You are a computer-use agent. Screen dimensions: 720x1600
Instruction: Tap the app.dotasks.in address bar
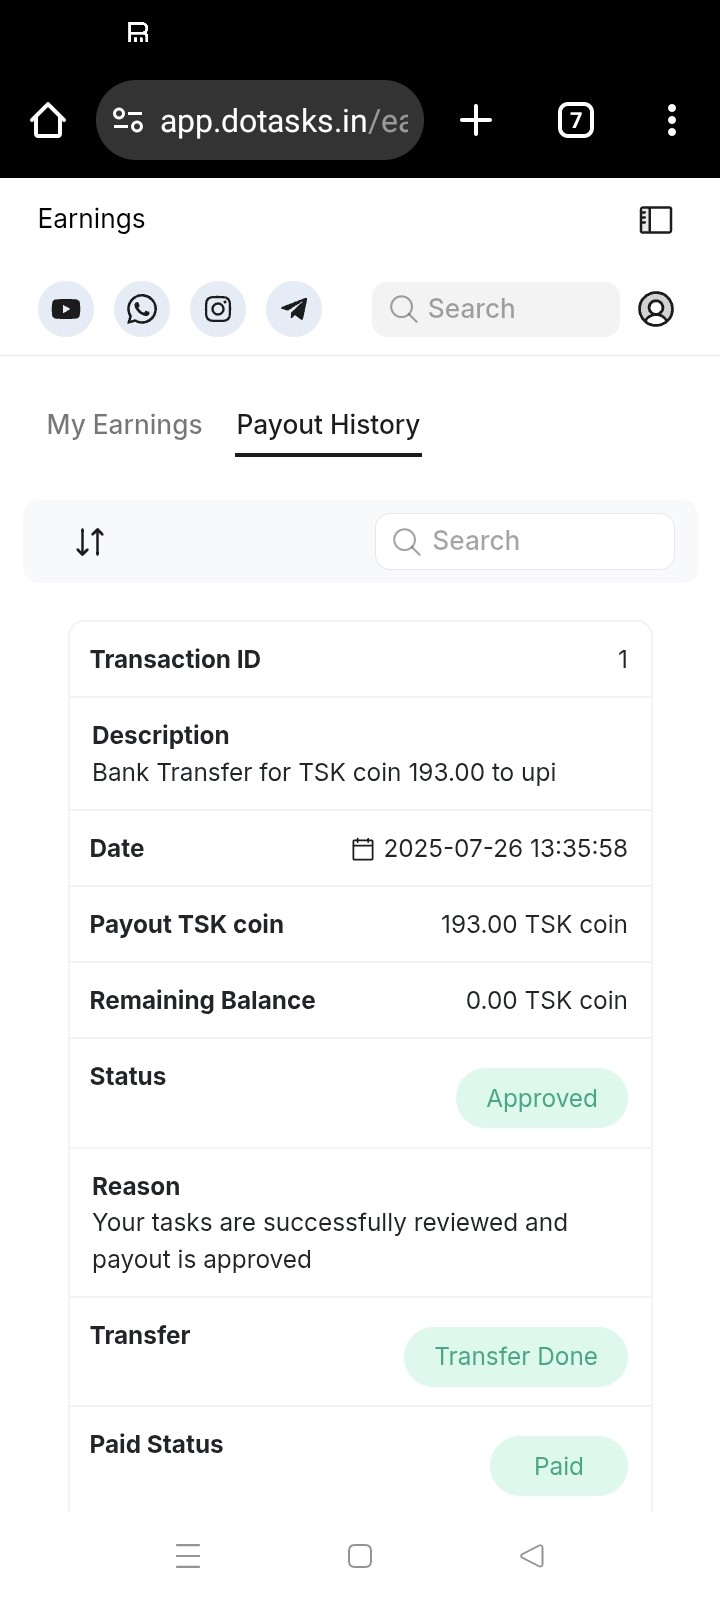click(x=285, y=121)
